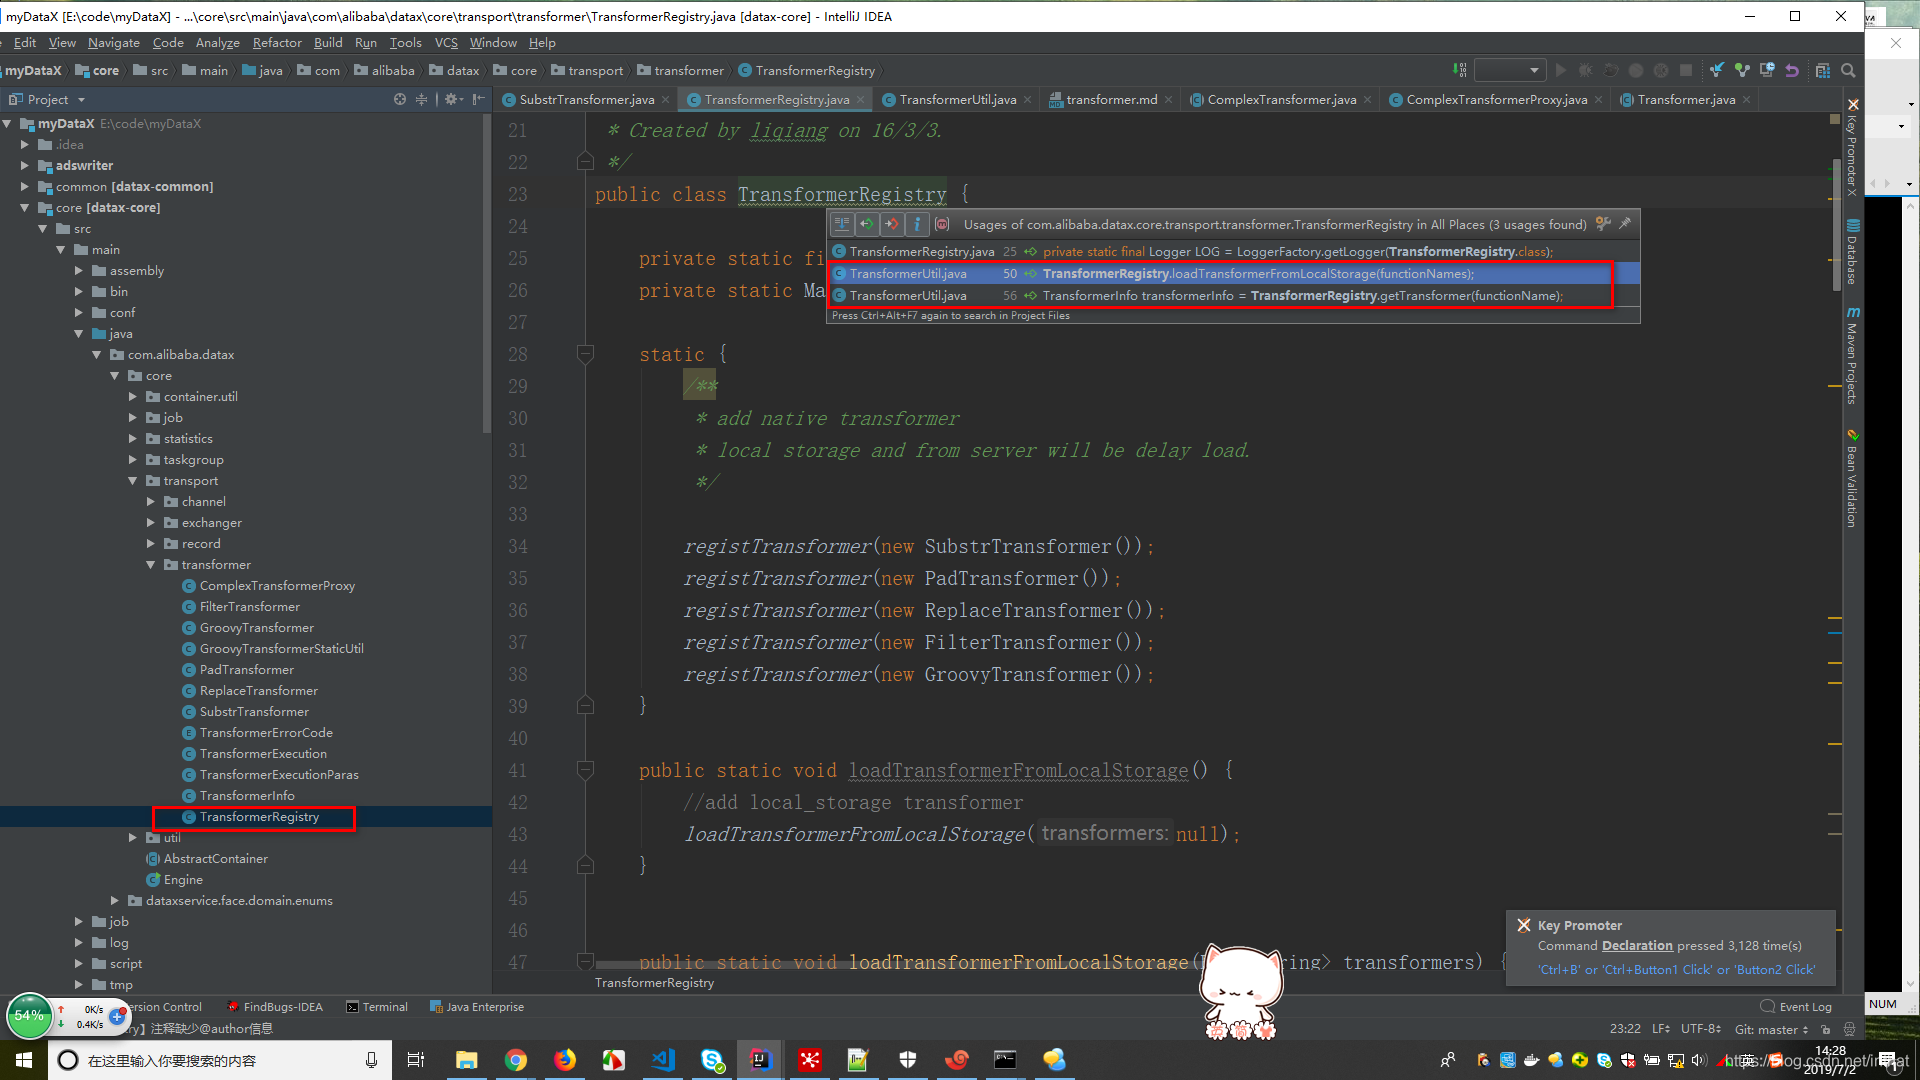Click the Build project binary icon
The image size is (1920, 1080).
(x=1459, y=70)
